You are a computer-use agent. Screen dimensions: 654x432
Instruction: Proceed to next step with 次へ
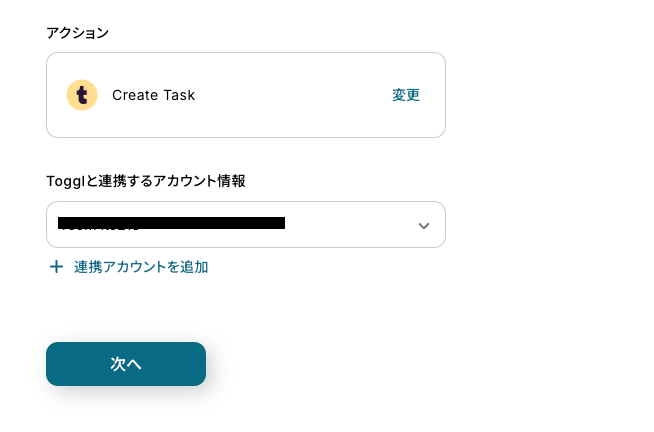click(x=126, y=364)
